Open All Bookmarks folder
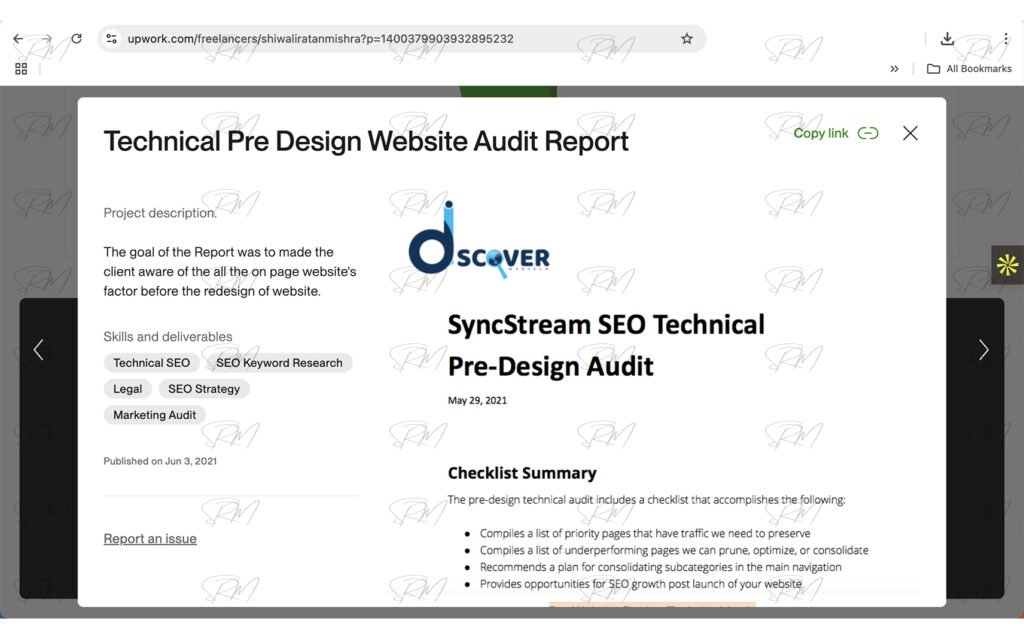 coord(969,69)
